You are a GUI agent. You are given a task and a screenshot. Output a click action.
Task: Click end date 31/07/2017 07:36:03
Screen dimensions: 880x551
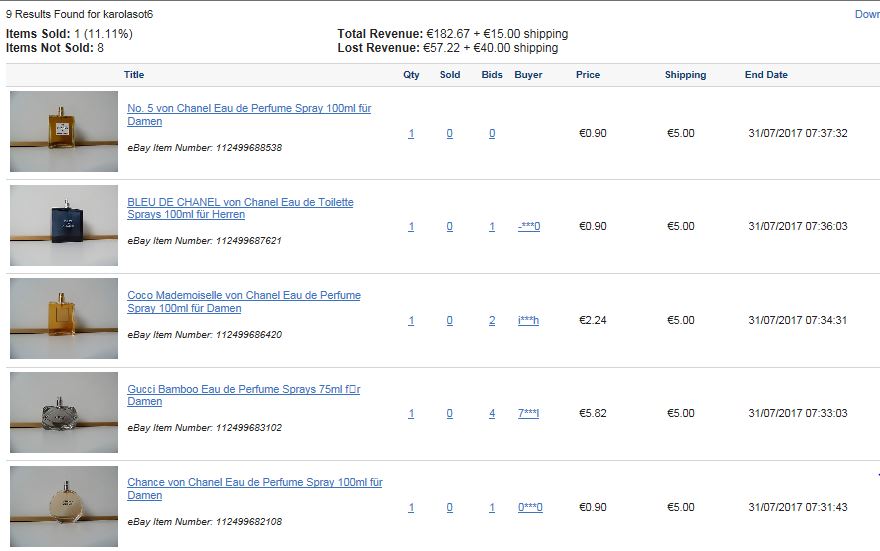(798, 227)
